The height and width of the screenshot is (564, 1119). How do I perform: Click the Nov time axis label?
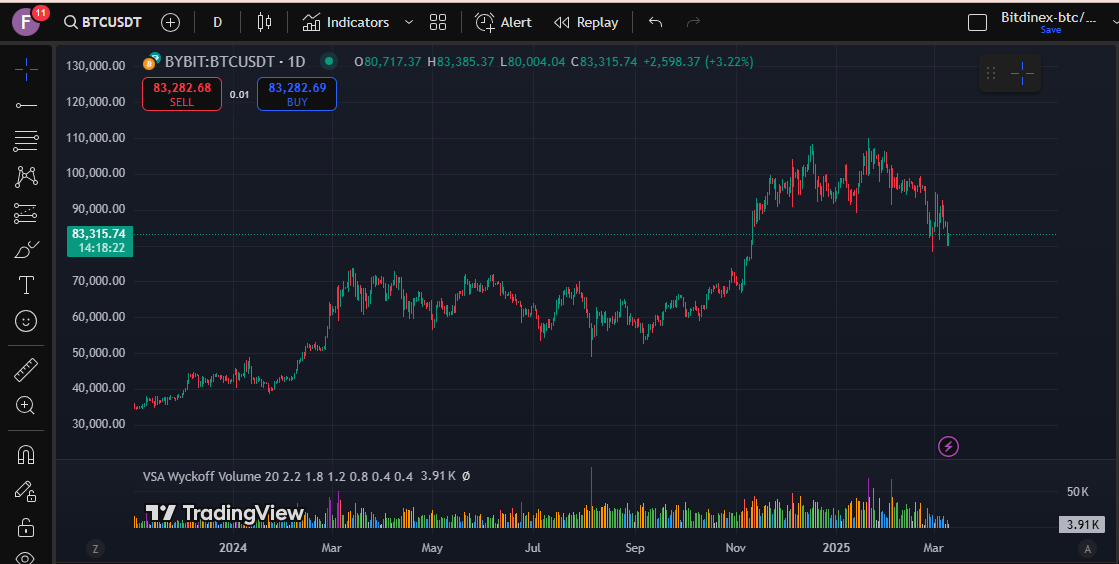pos(735,548)
